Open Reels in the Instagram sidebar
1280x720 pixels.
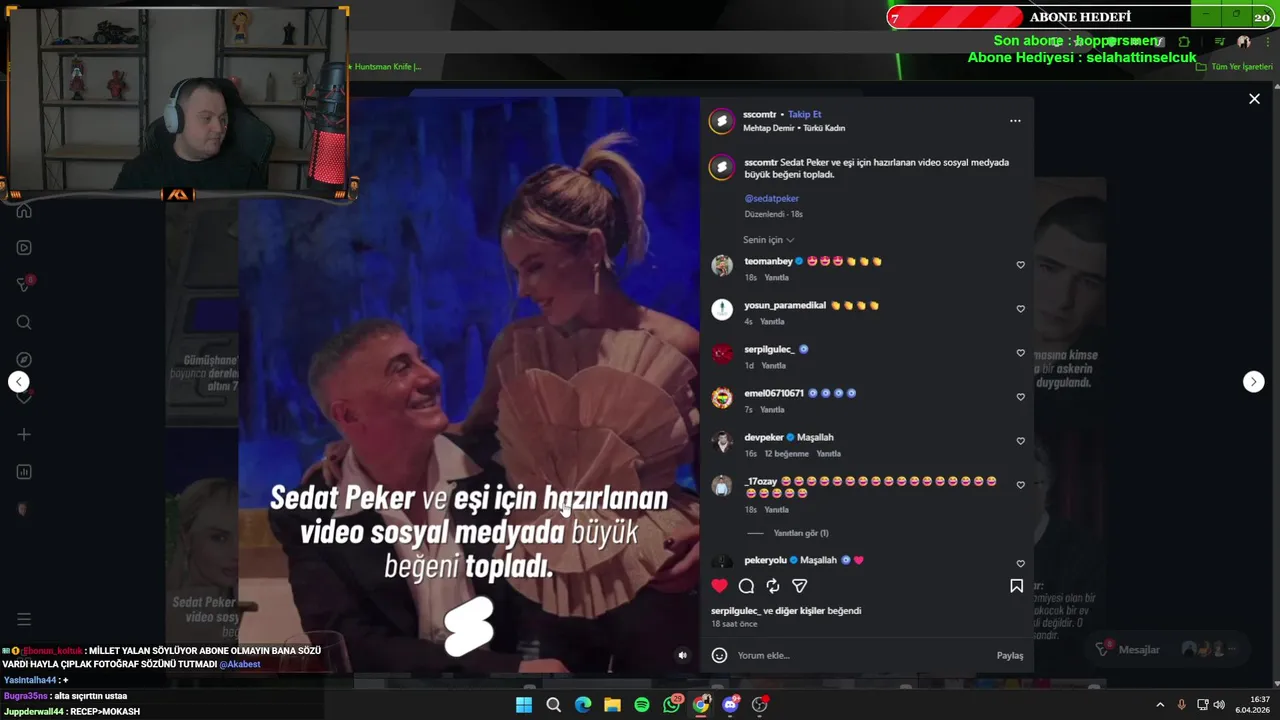pos(24,247)
